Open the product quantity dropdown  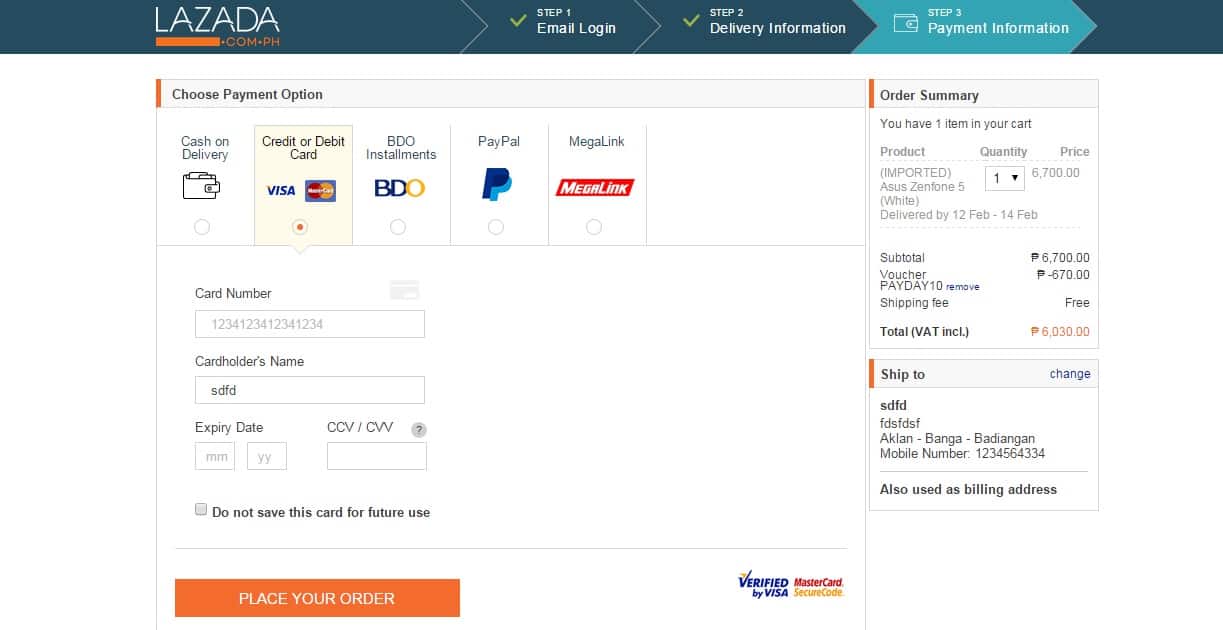1004,178
